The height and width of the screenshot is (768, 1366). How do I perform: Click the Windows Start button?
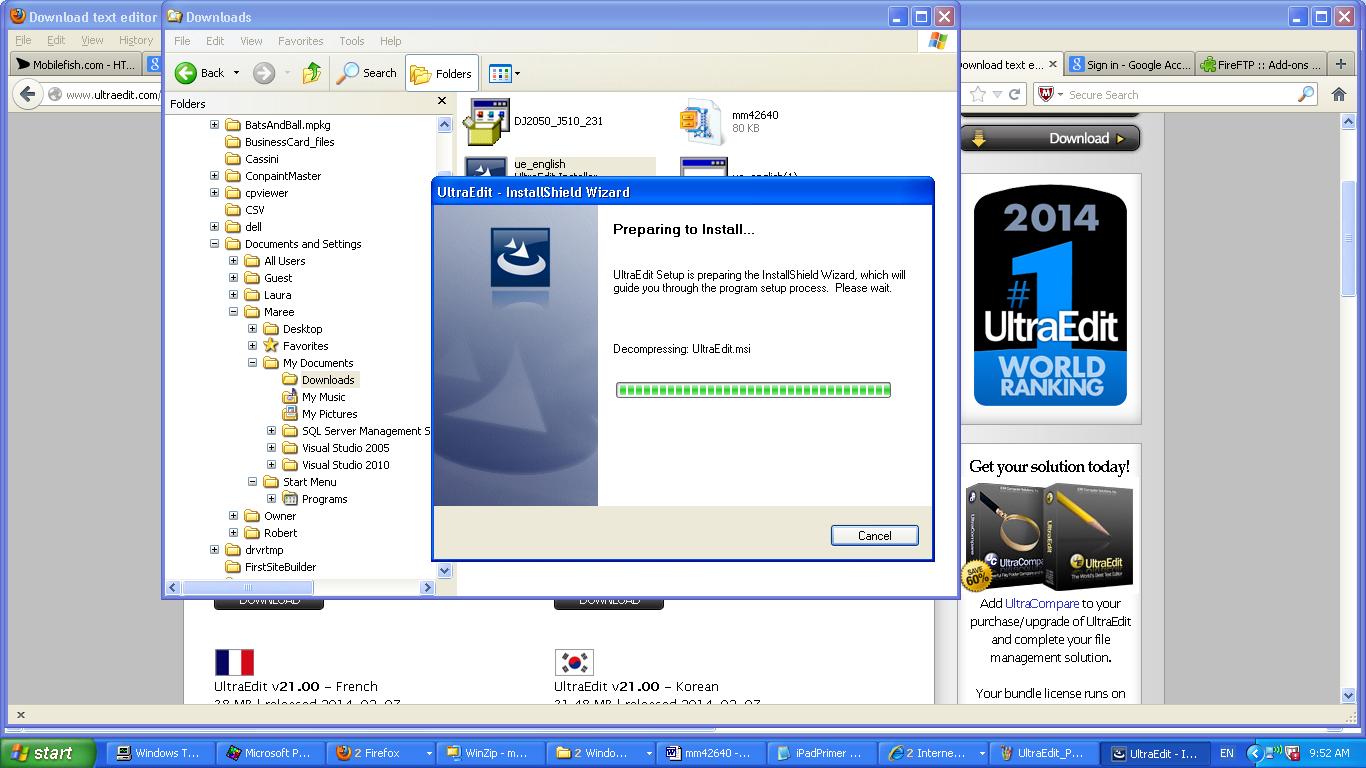tap(47, 753)
